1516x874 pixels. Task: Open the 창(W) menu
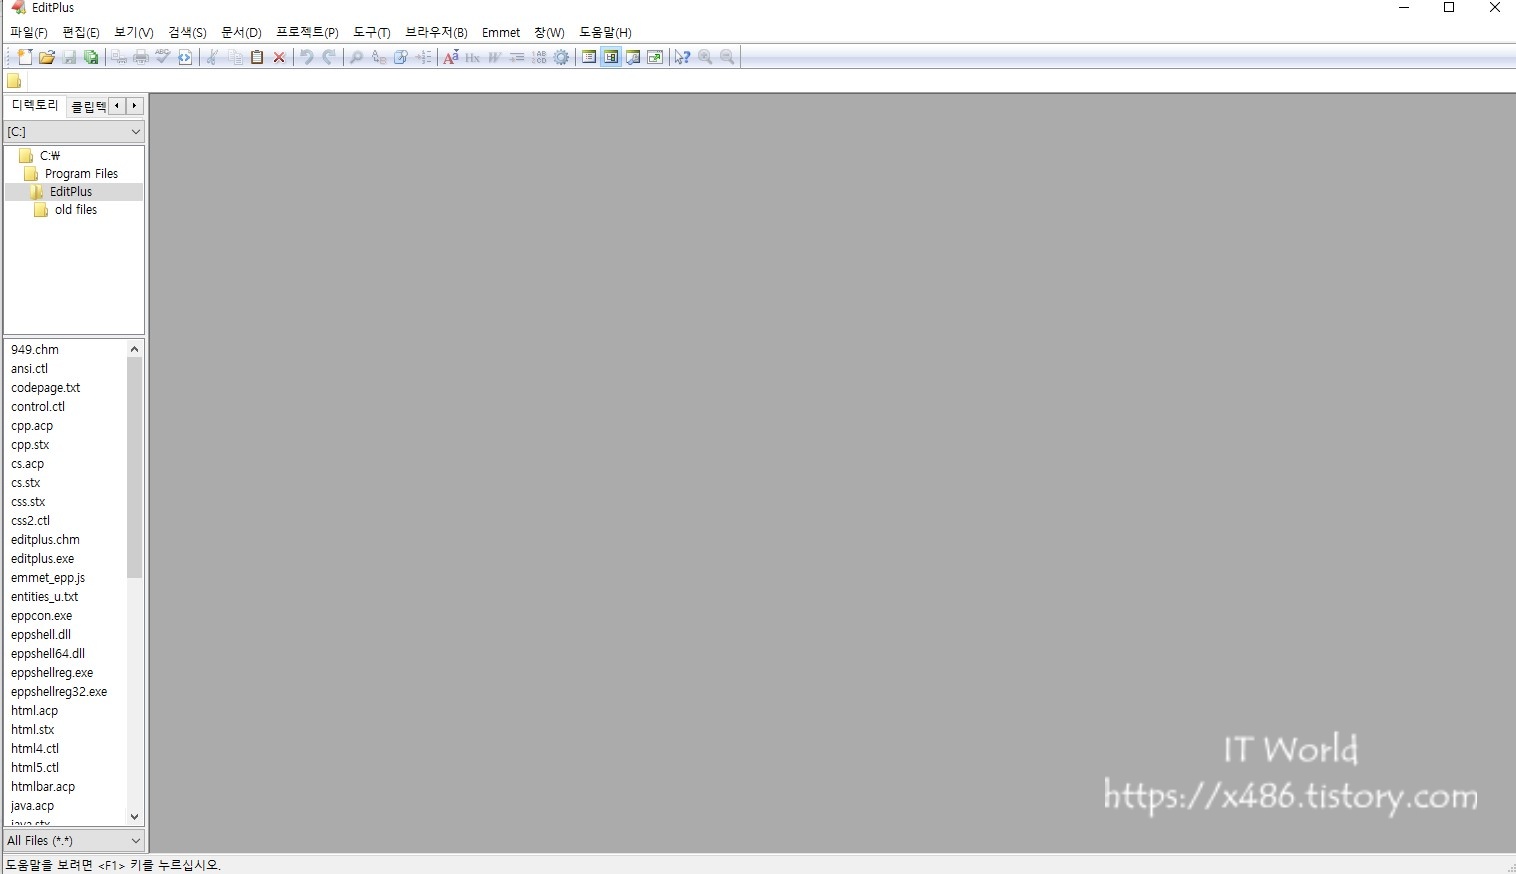[549, 32]
